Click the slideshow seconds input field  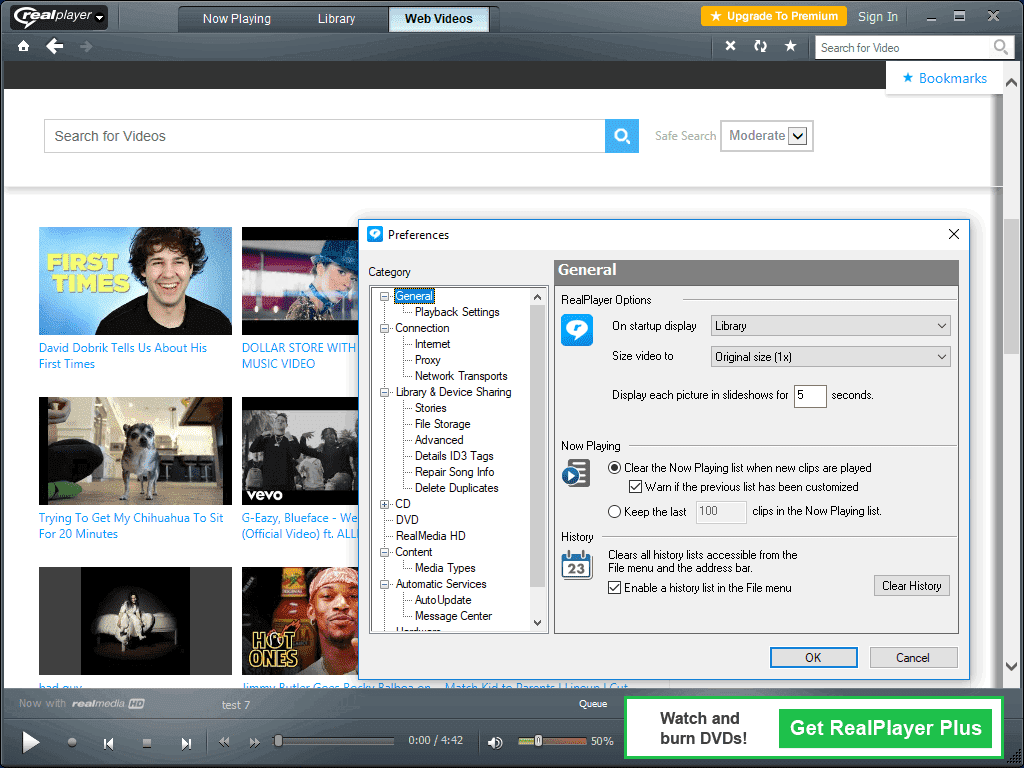810,396
